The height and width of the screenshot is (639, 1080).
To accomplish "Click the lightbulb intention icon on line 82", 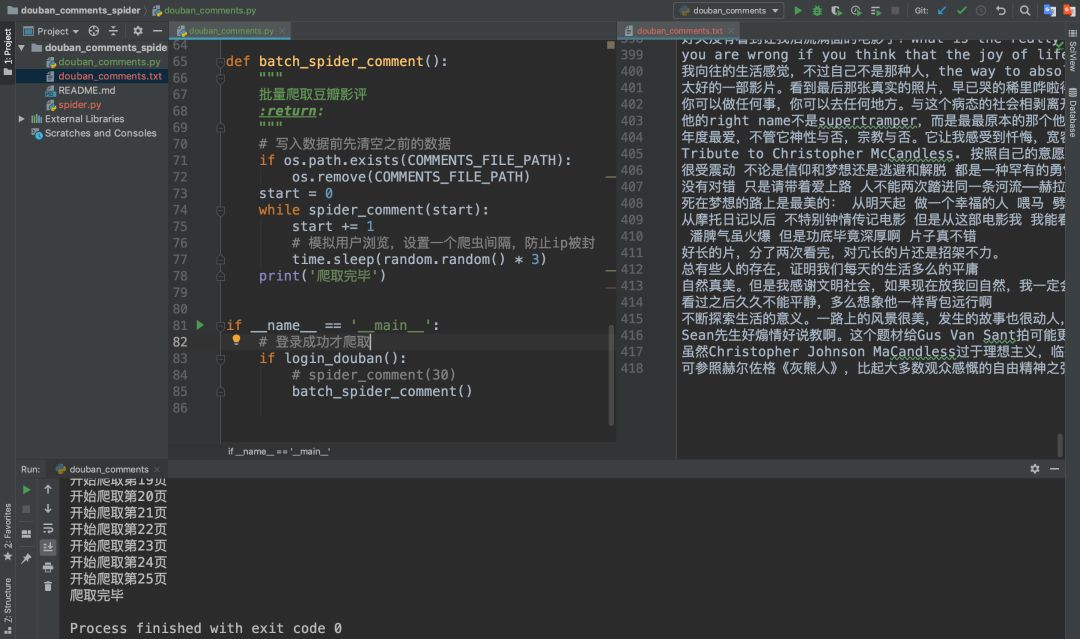I will (x=236, y=339).
